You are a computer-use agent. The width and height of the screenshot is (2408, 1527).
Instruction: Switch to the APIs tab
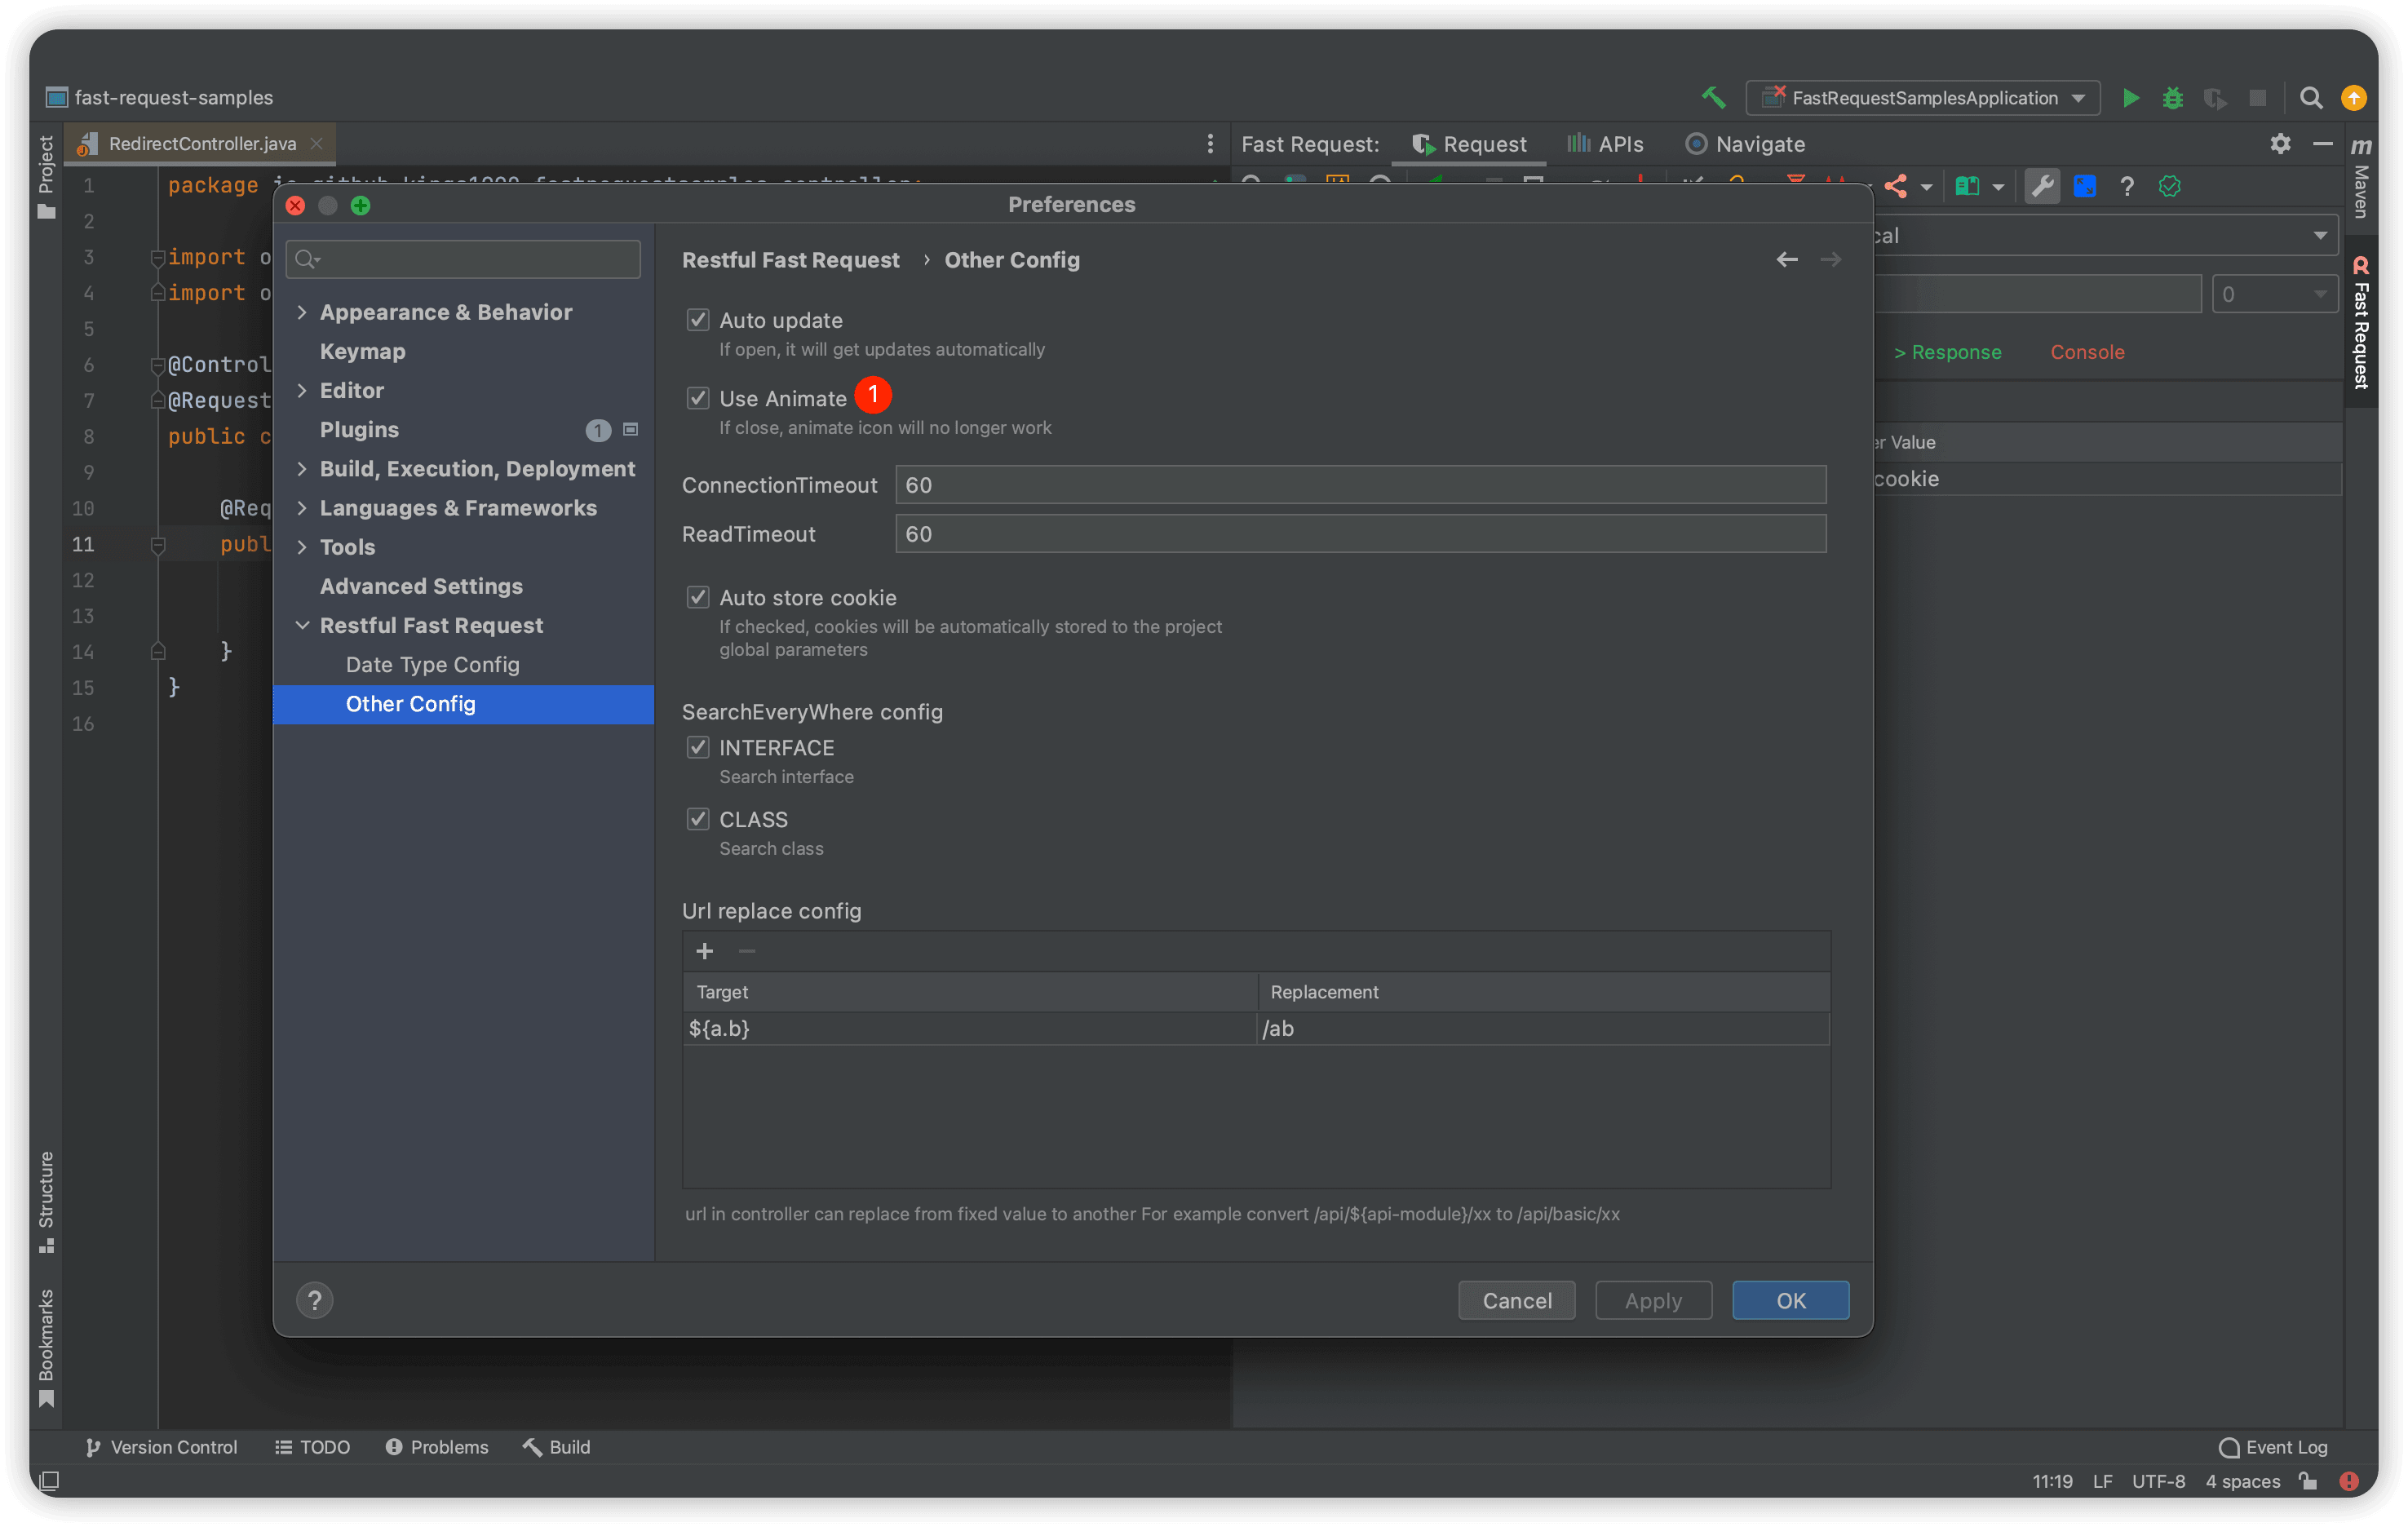click(1605, 143)
